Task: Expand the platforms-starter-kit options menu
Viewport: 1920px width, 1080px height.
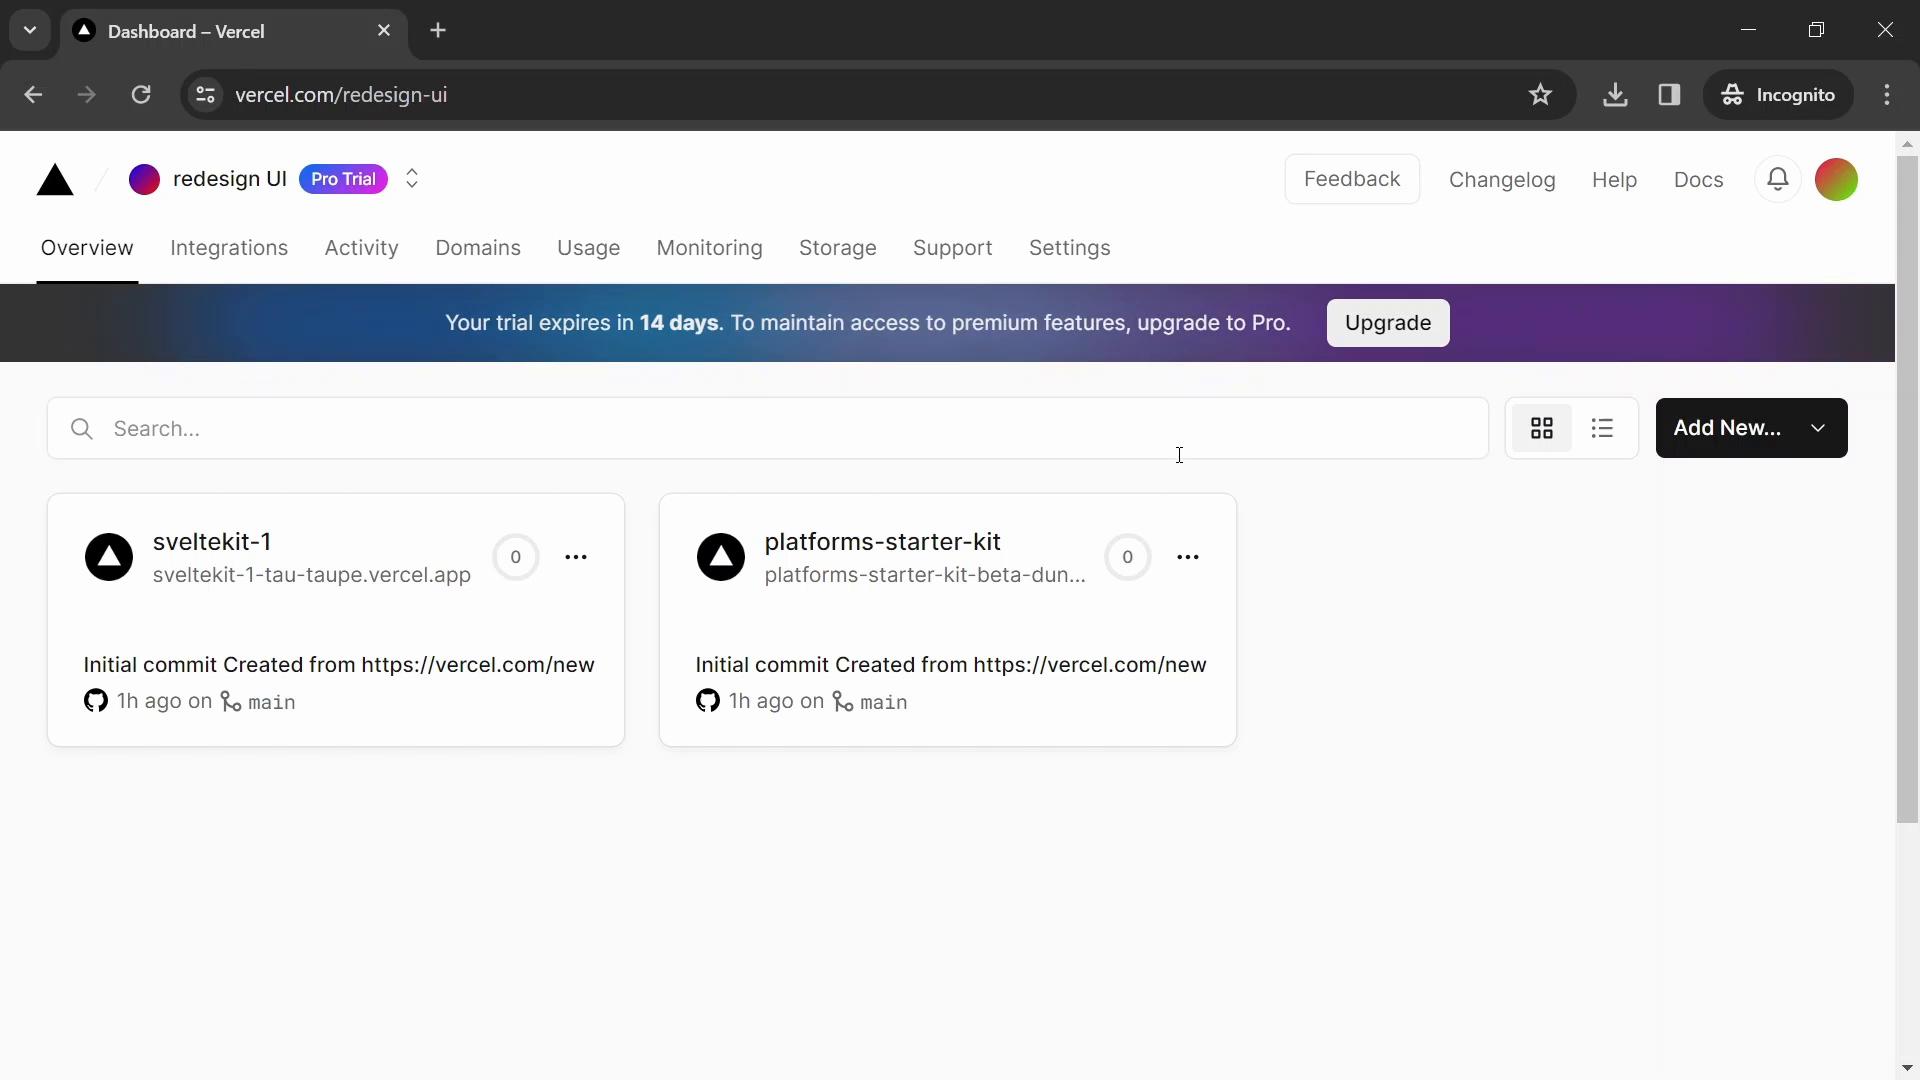Action: [x=1187, y=555]
